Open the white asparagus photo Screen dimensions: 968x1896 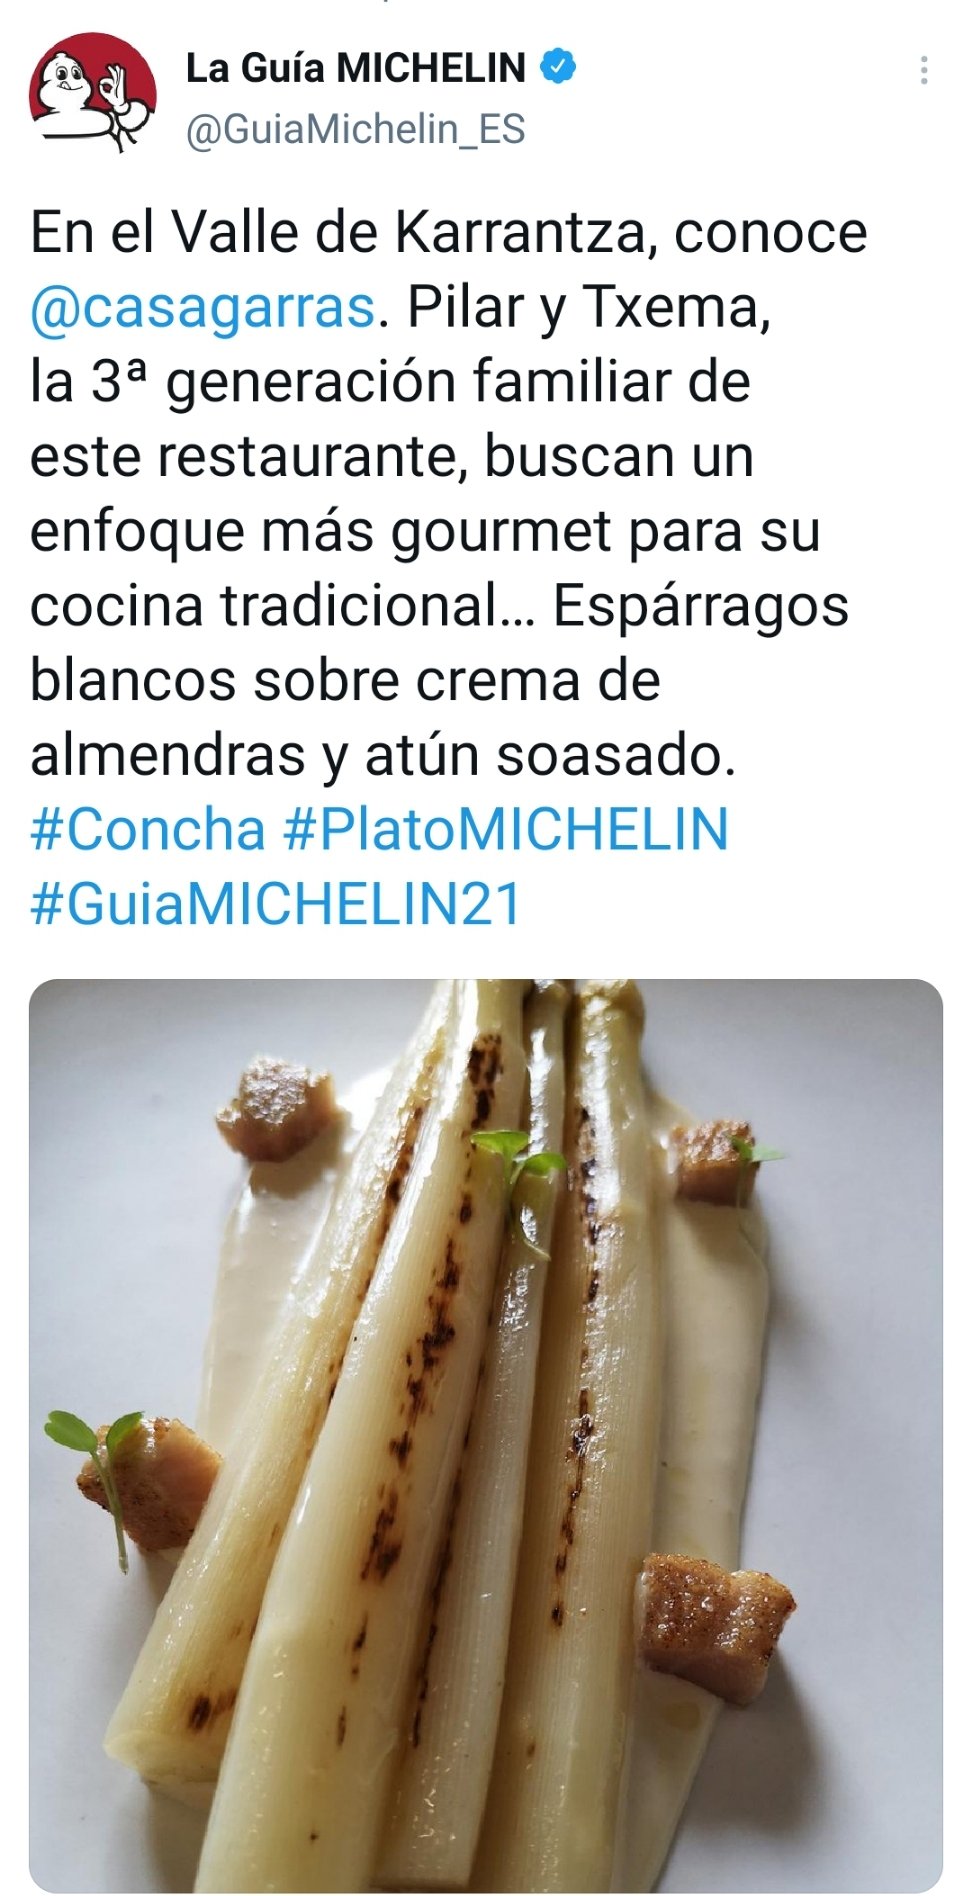(x=486, y=1435)
